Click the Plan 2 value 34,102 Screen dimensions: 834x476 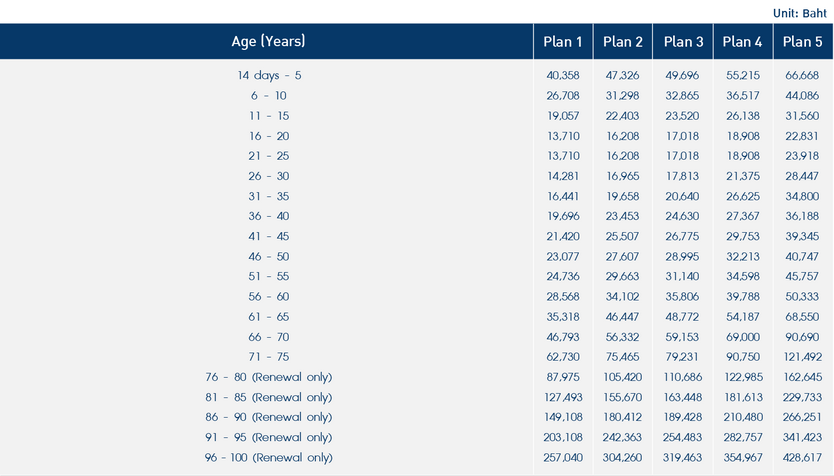click(x=623, y=297)
